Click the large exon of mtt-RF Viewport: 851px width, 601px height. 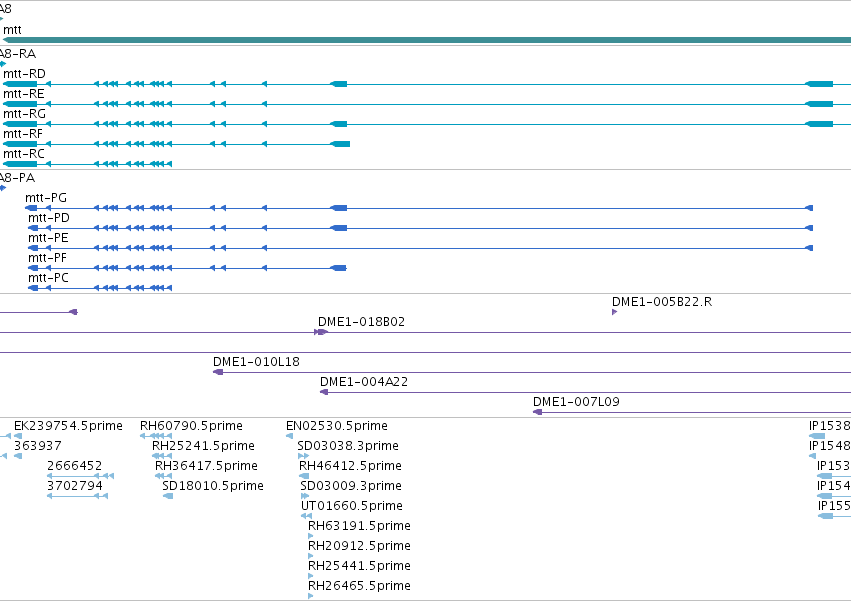pyautogui.click(x=340, y=144)
